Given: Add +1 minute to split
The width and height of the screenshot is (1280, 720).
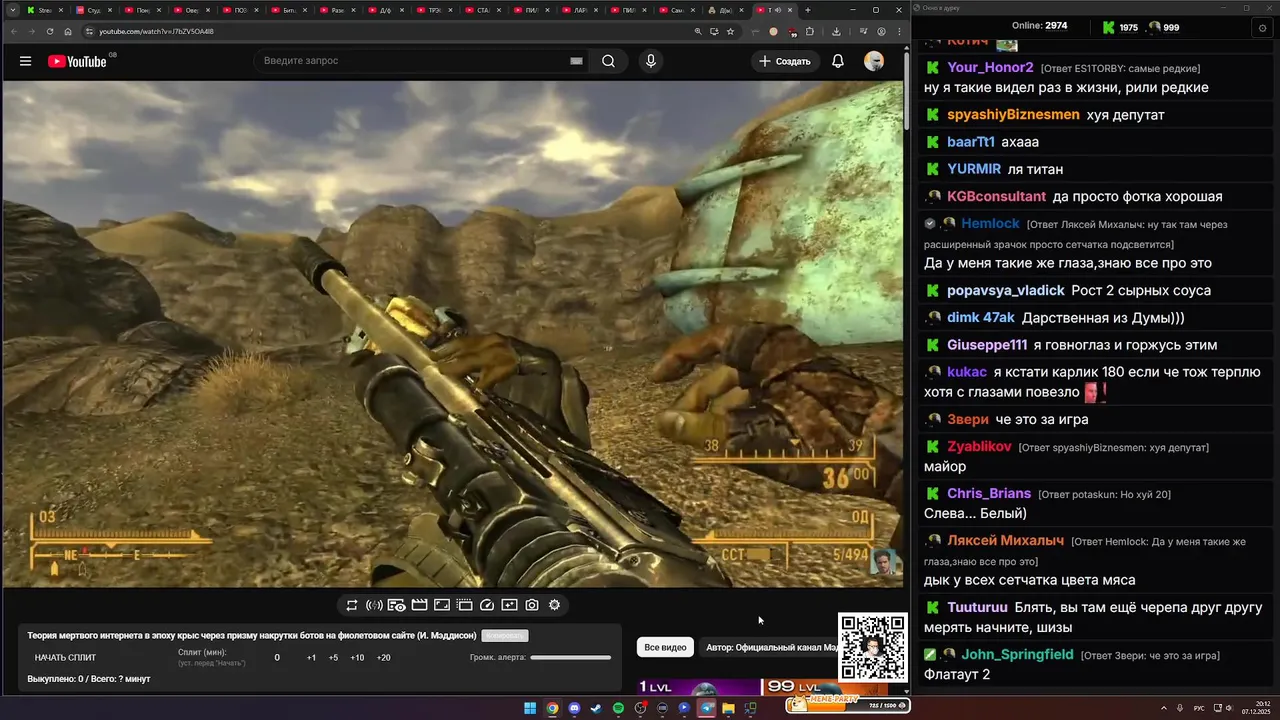Looking at the screenshot, I should click(311, 658).
